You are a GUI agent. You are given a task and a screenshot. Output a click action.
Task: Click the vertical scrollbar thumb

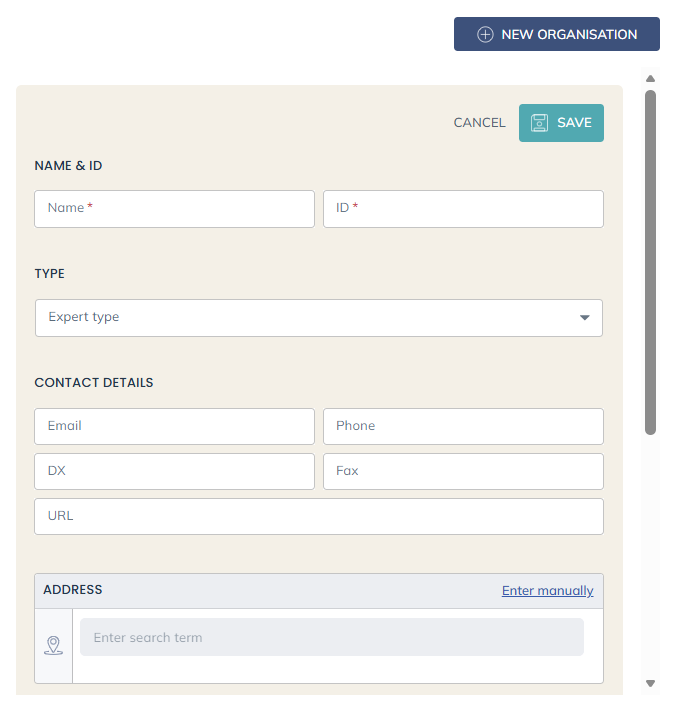pyautogui.click(x=650, y=262)
